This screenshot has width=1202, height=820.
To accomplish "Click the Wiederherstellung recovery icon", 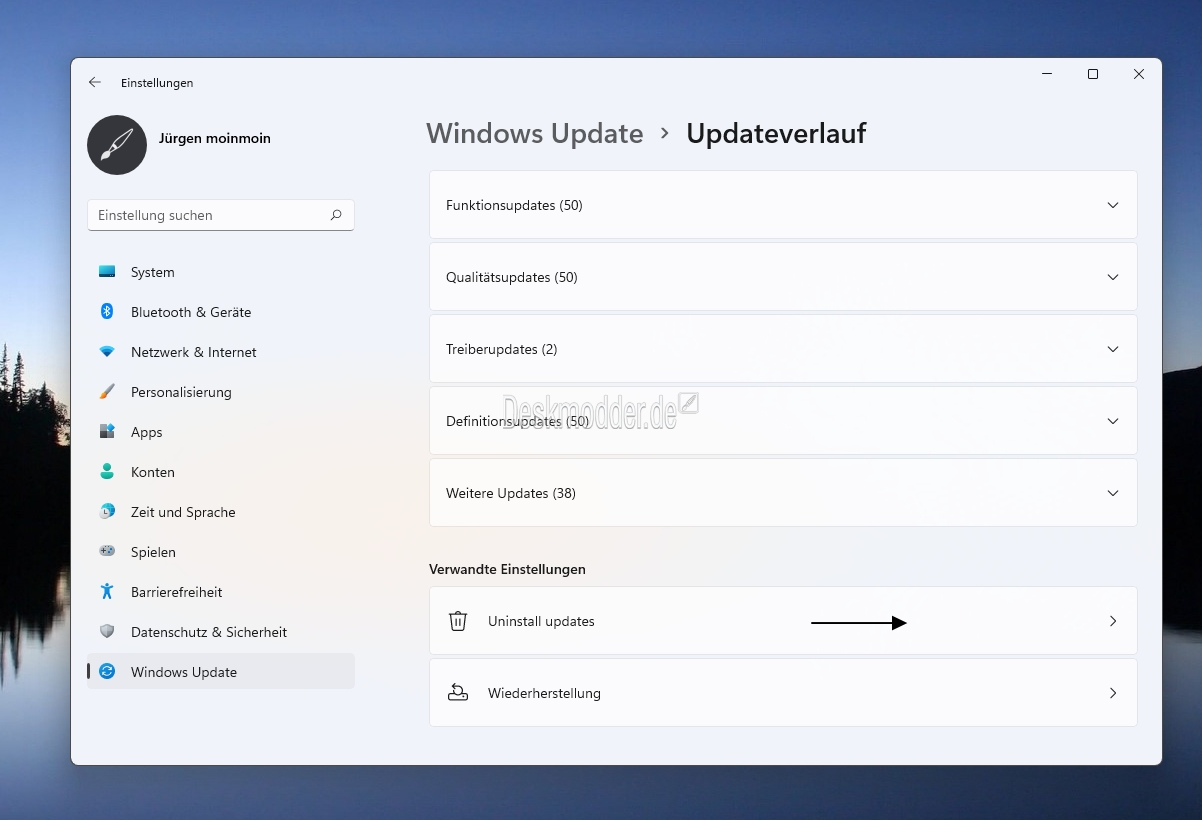I will tap(458, 693).
